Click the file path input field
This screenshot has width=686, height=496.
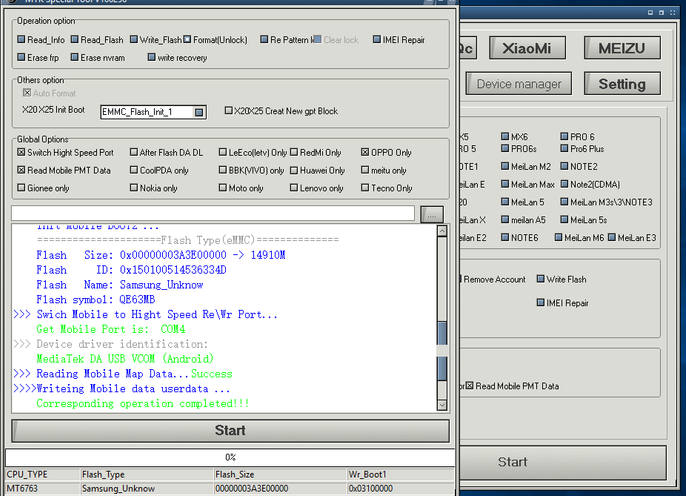tap(213, 213)
